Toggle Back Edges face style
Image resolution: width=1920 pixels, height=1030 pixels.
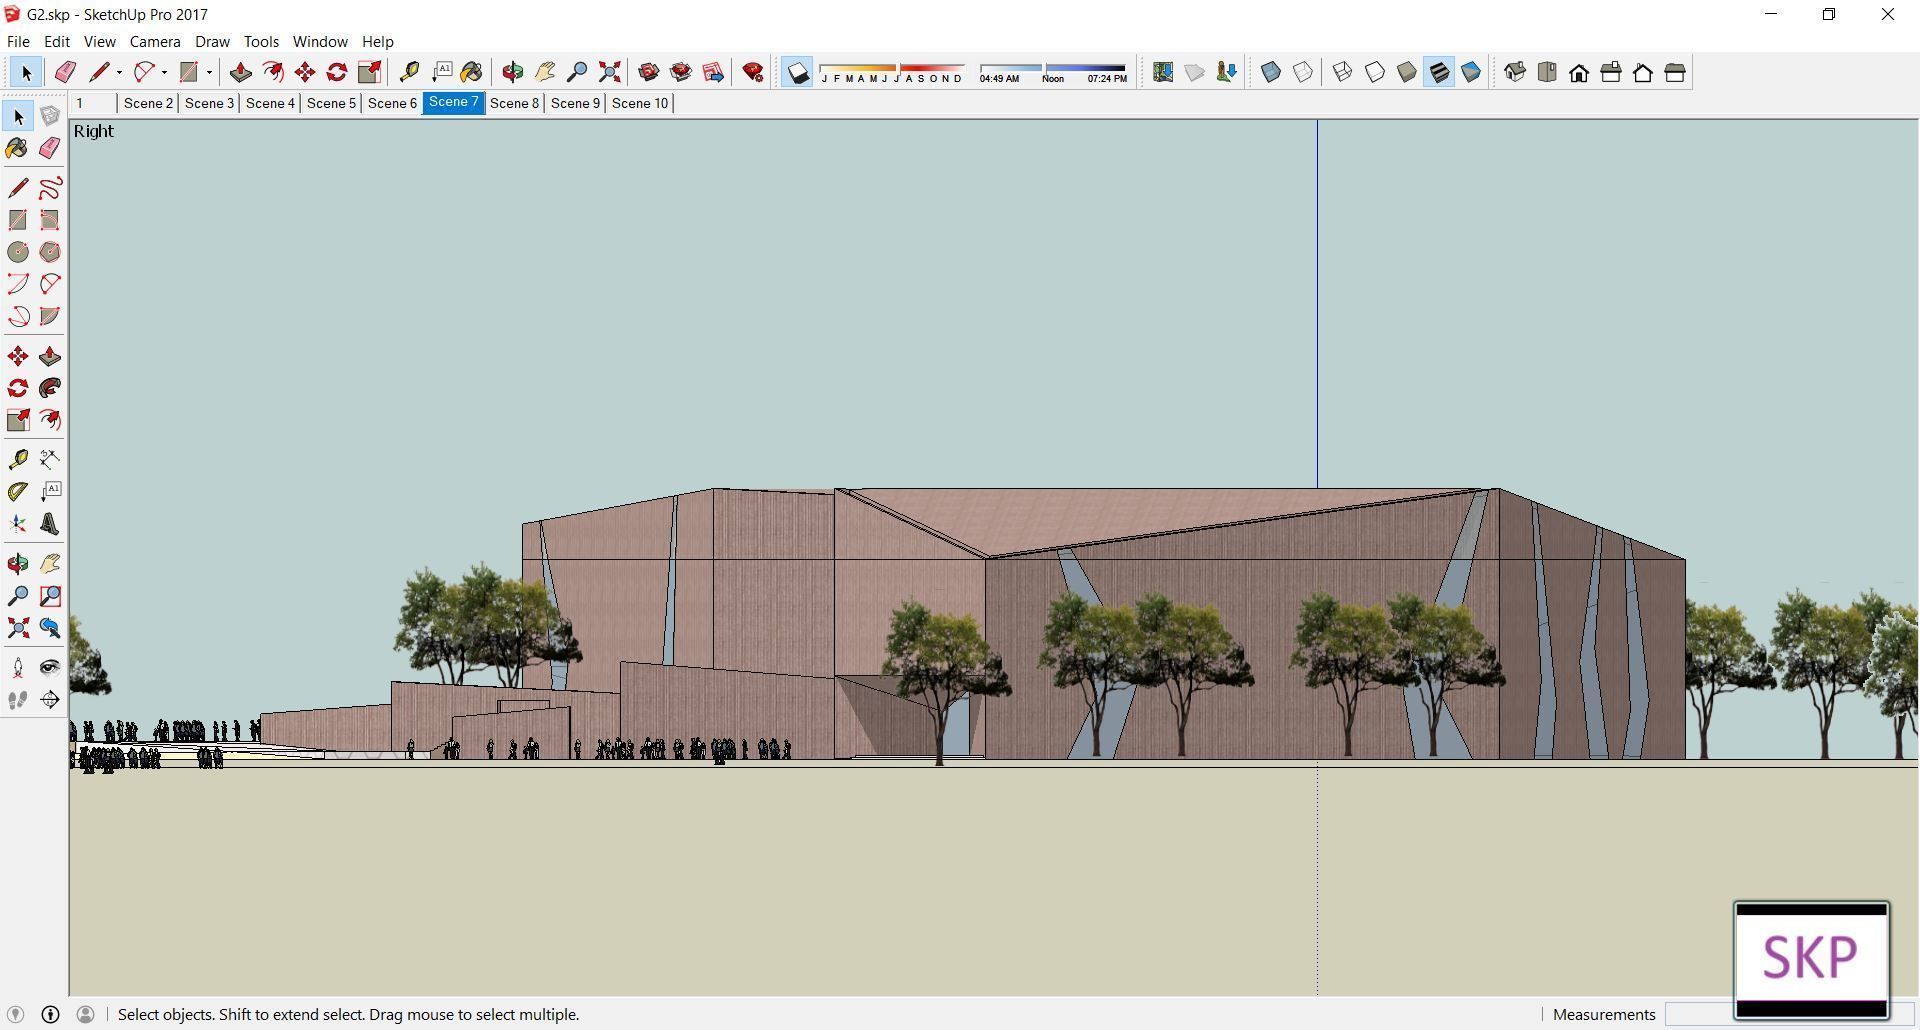coord(1303,72)
